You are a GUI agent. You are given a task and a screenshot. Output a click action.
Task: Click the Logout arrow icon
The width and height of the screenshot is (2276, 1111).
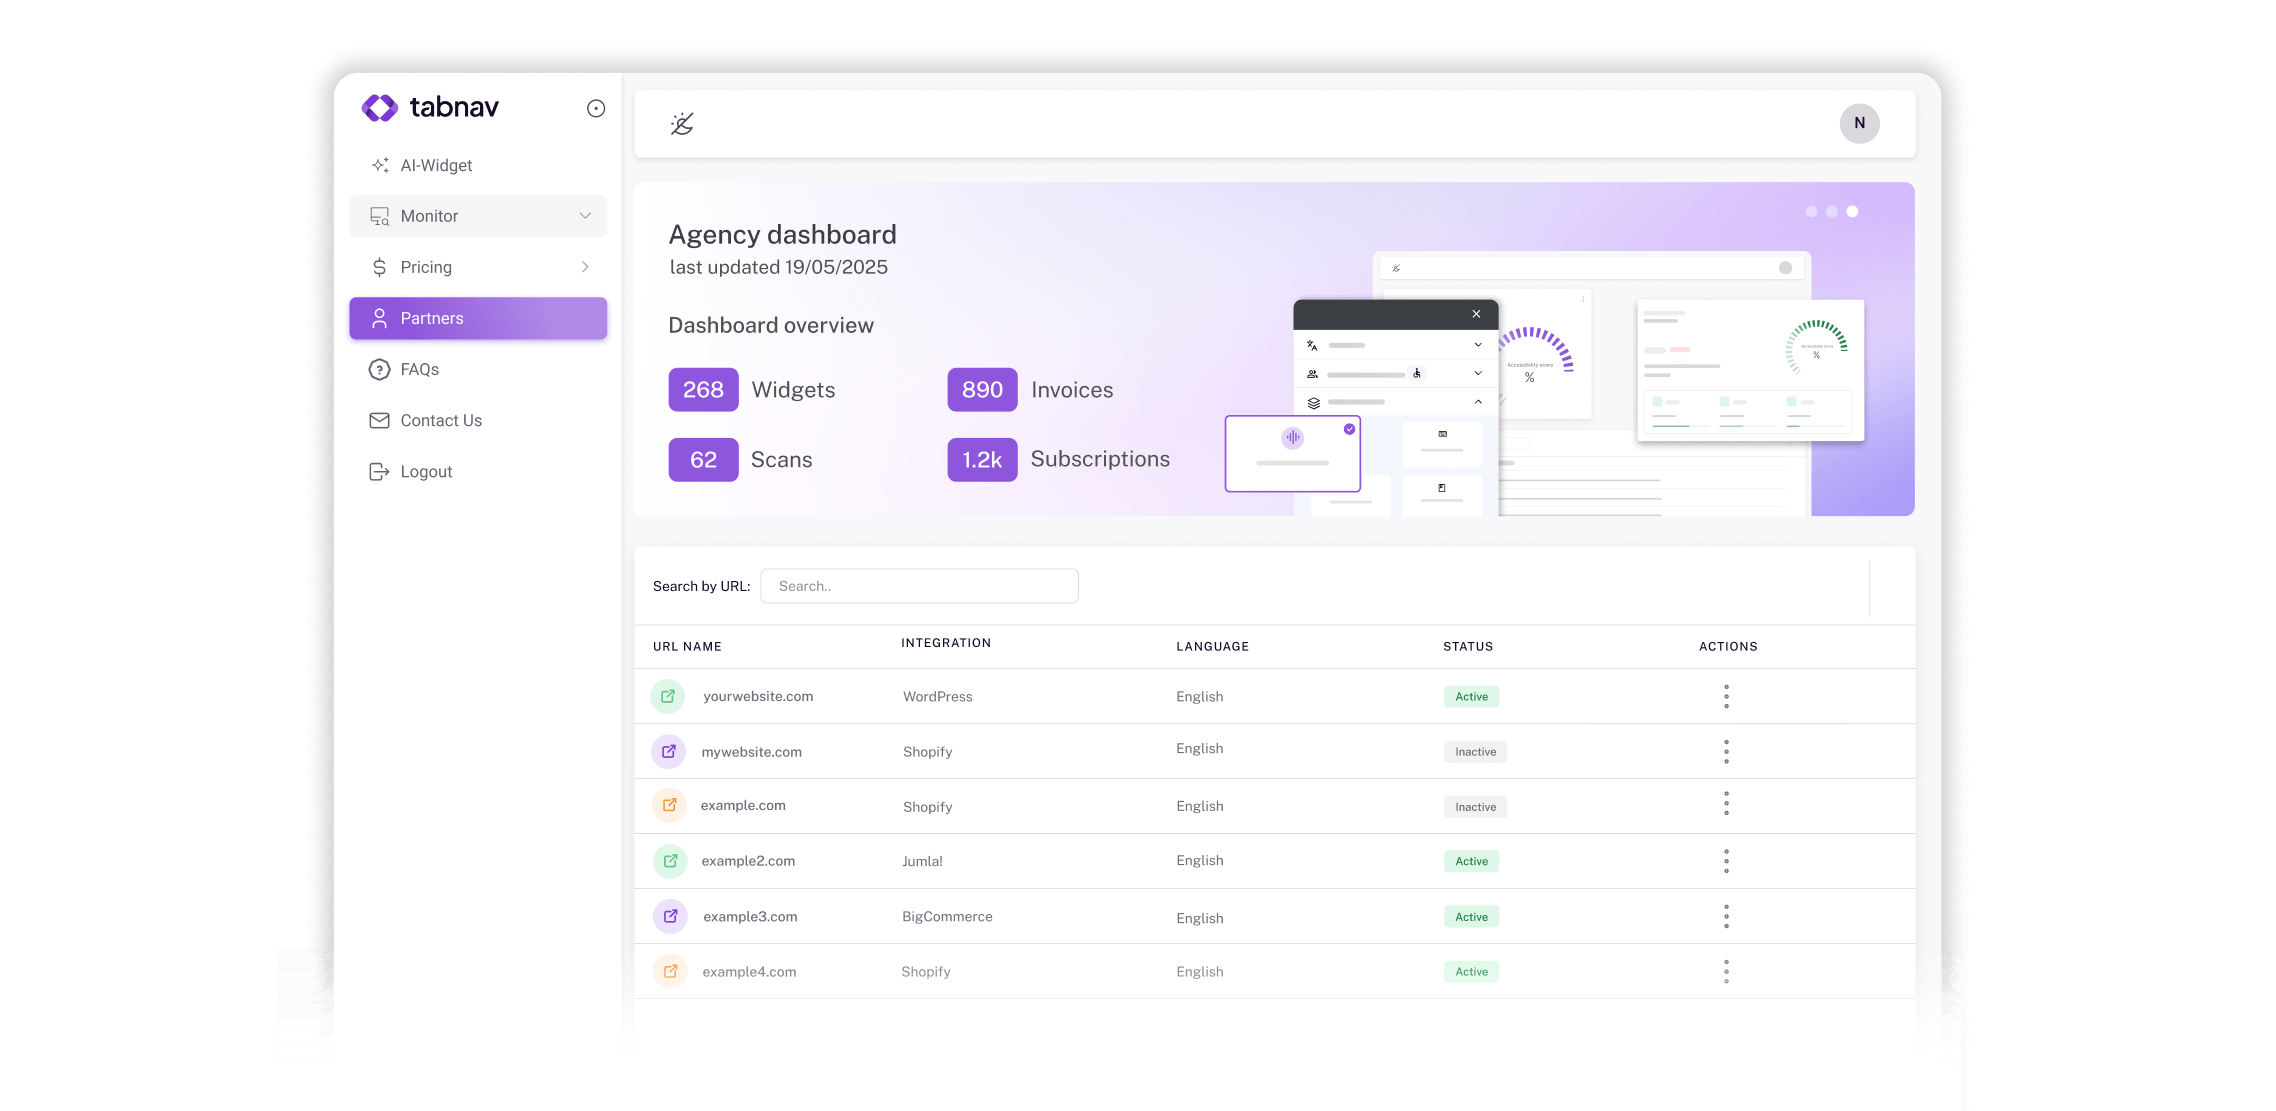[x=378, y=471]
